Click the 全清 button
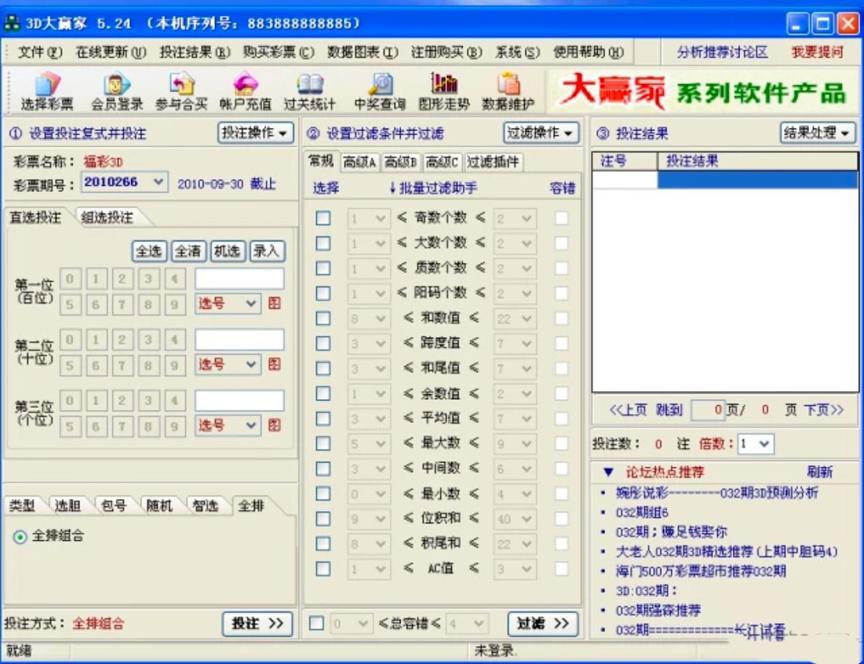This screenshot has width=864, height=664. click(188, 251)
